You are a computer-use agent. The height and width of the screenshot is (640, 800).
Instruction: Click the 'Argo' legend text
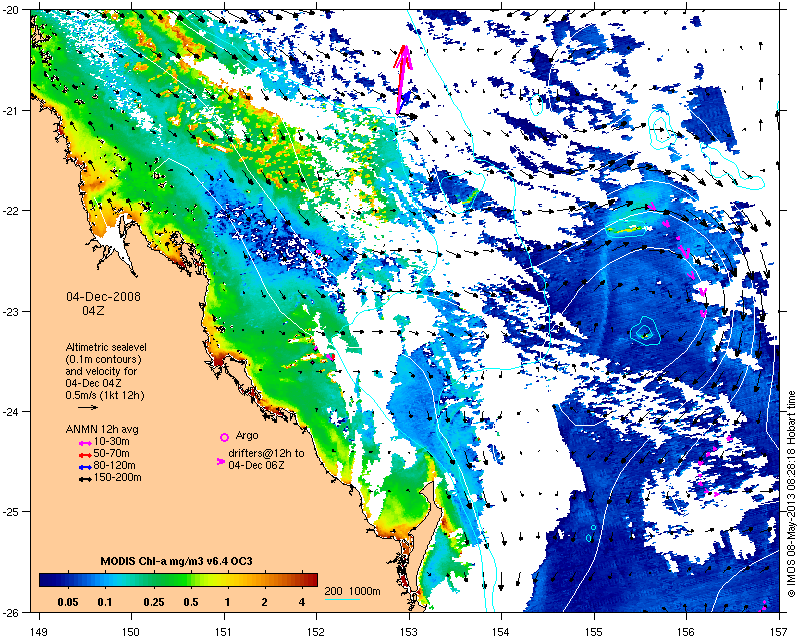(x=247, y=436)
